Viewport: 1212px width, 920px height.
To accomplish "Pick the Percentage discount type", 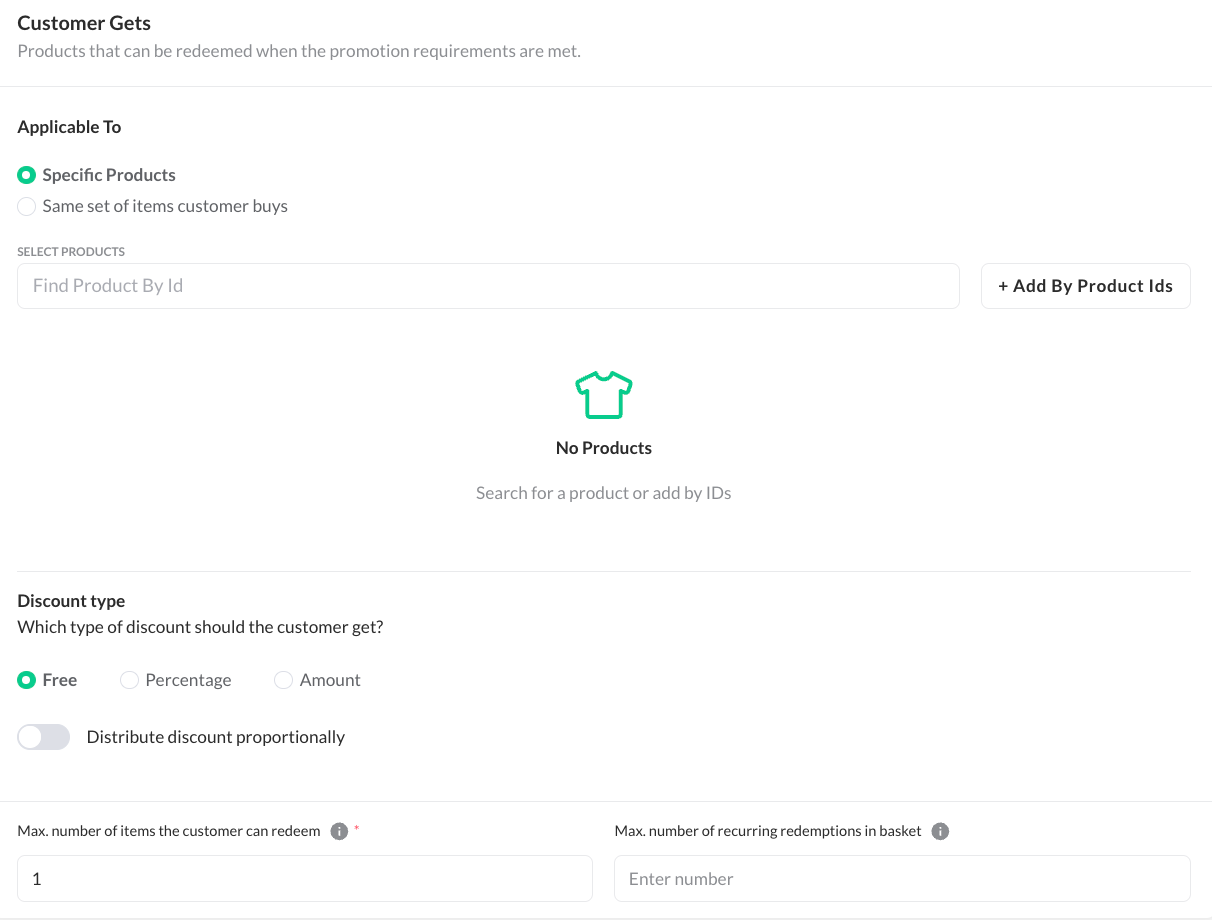I will pos(129,680).
